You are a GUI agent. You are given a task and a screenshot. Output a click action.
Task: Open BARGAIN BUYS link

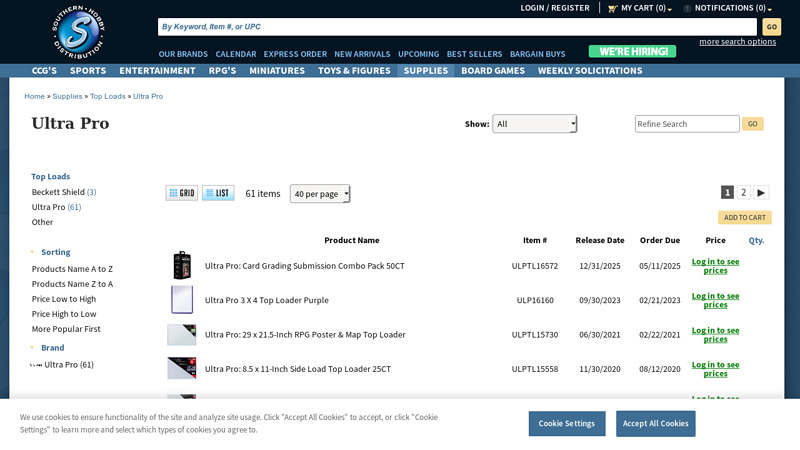538,54
